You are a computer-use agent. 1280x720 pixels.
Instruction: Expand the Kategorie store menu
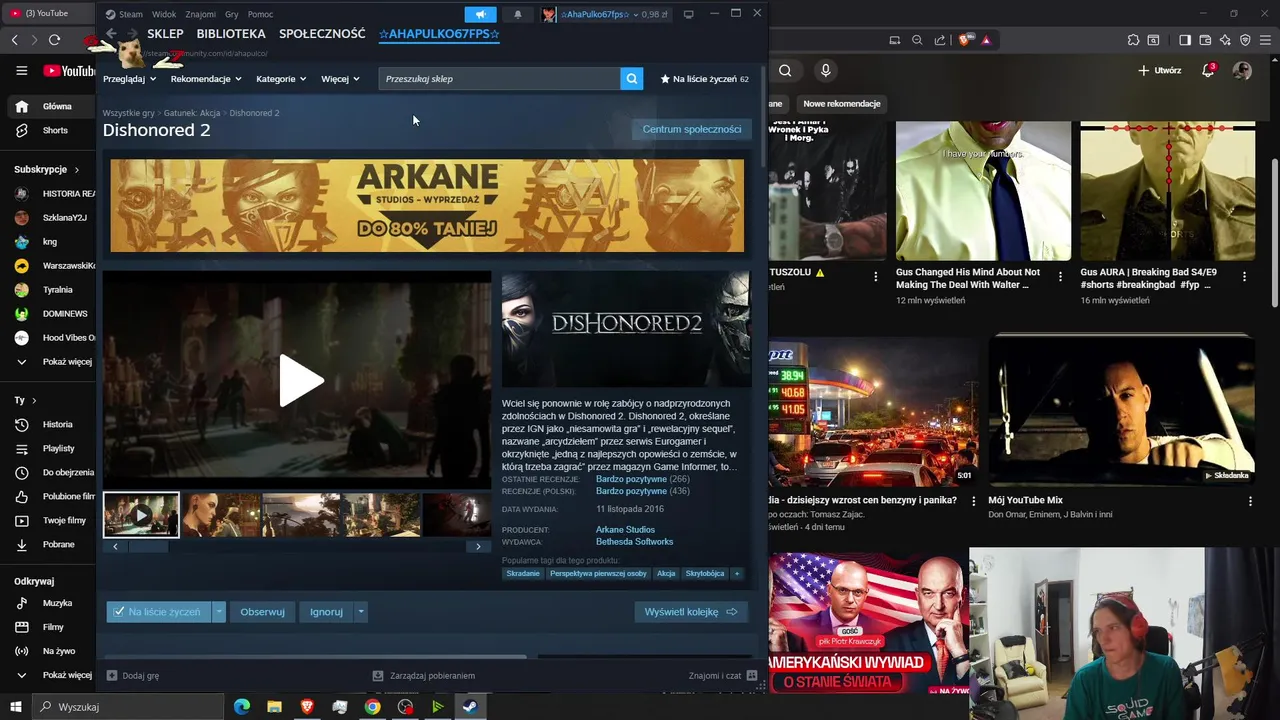pos(281,78)
